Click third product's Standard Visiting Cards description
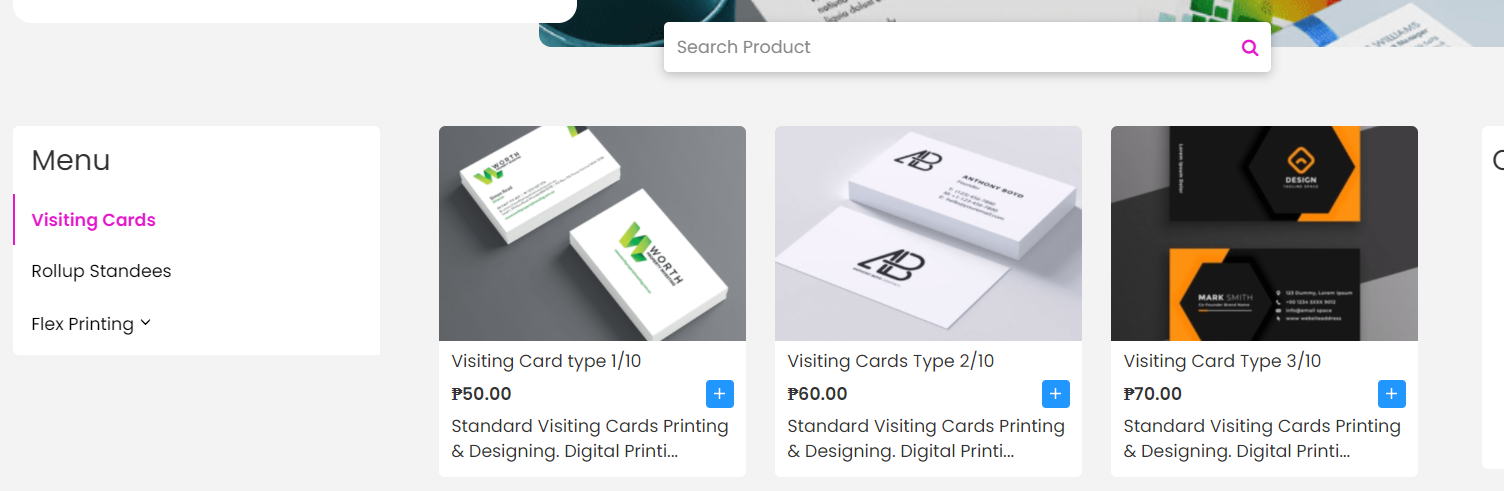This screenshot has height=491, width=1504. coord(1262,439)
